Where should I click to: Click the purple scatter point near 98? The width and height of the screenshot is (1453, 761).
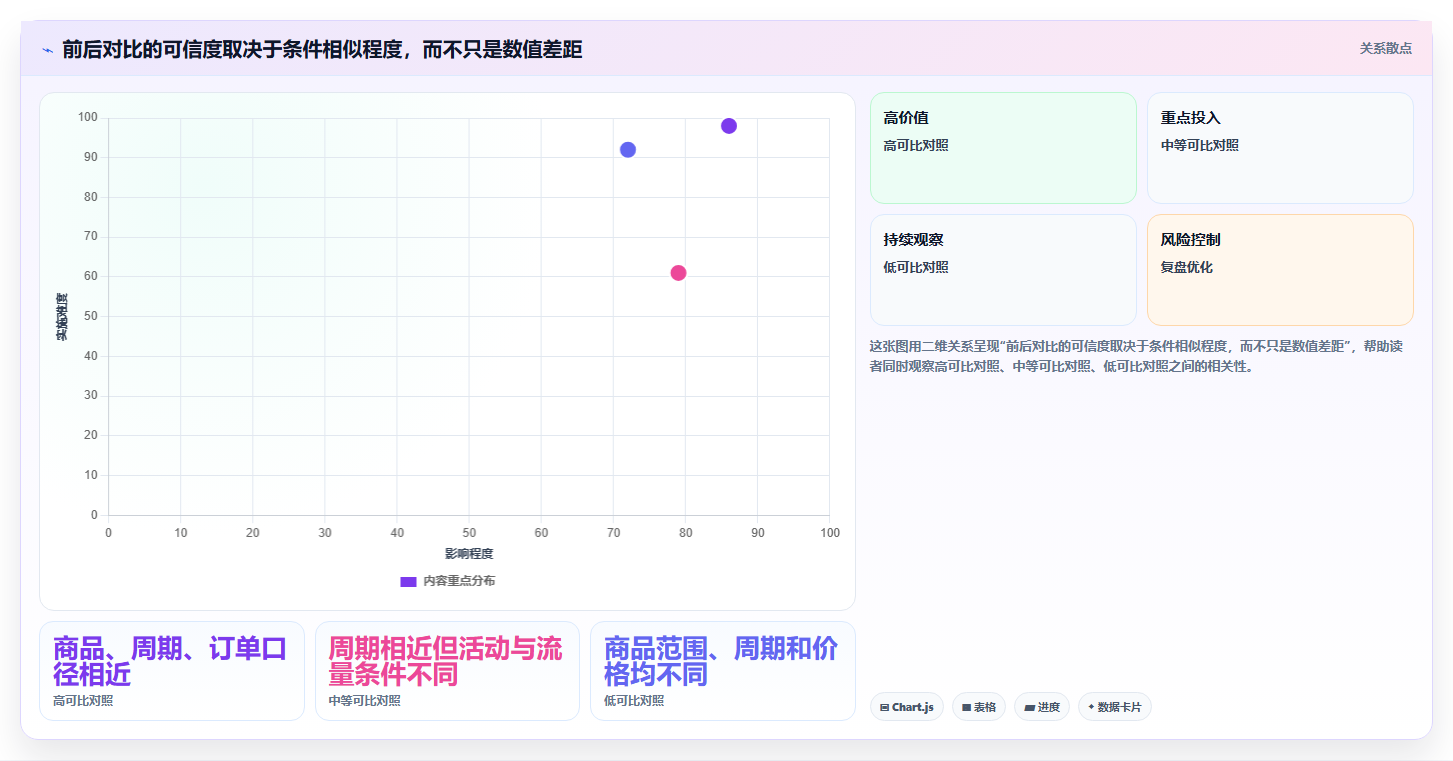point(729,126)
